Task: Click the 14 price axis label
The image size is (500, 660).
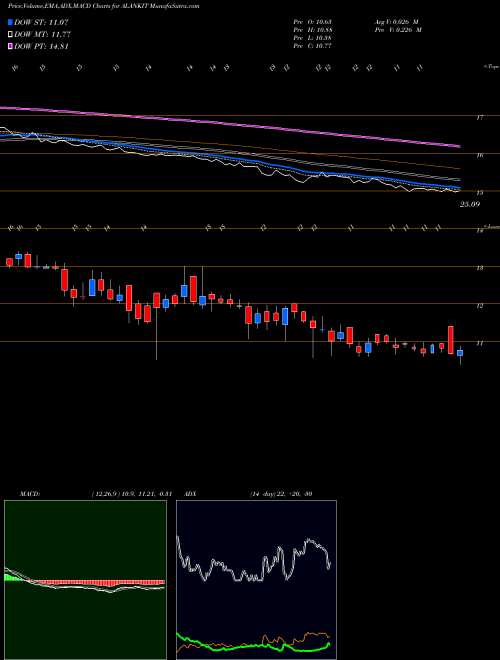Action: 479,231
